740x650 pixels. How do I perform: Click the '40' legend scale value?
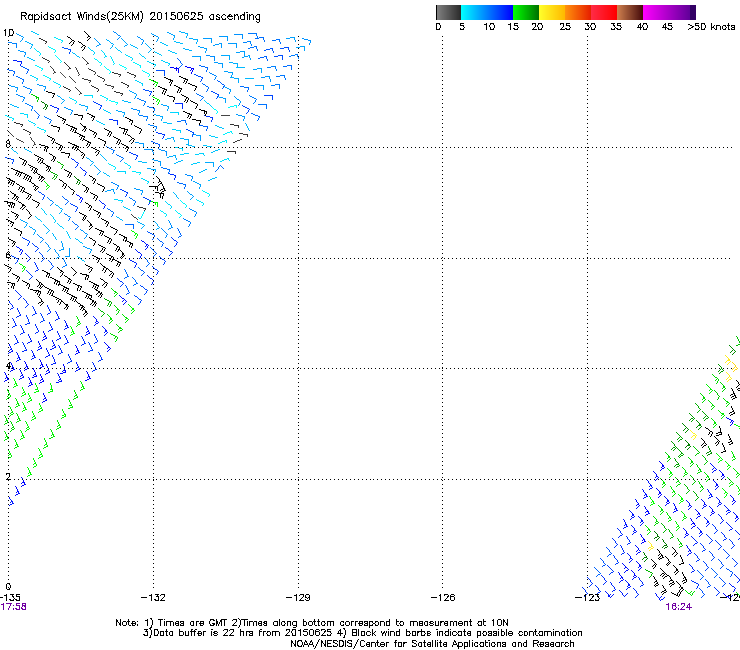click(x=642, y=27)
